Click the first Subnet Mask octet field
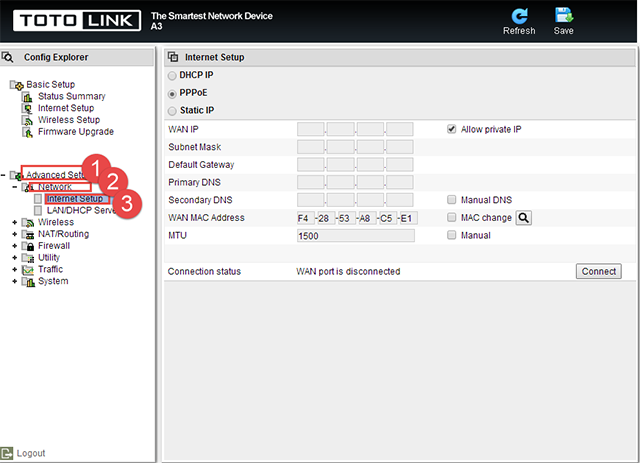Viewport: 640px width, 463px height. pos(311,147)
